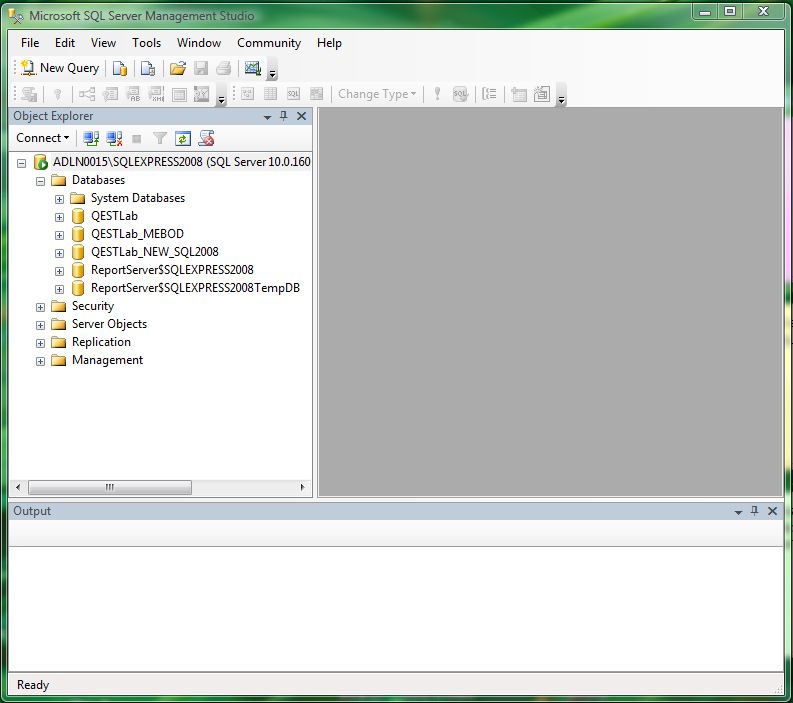The width and height of the screenshot is (793, 703).
Task: Toggle auto-hide pin on Output panel
Action: [x=755, y=511]
